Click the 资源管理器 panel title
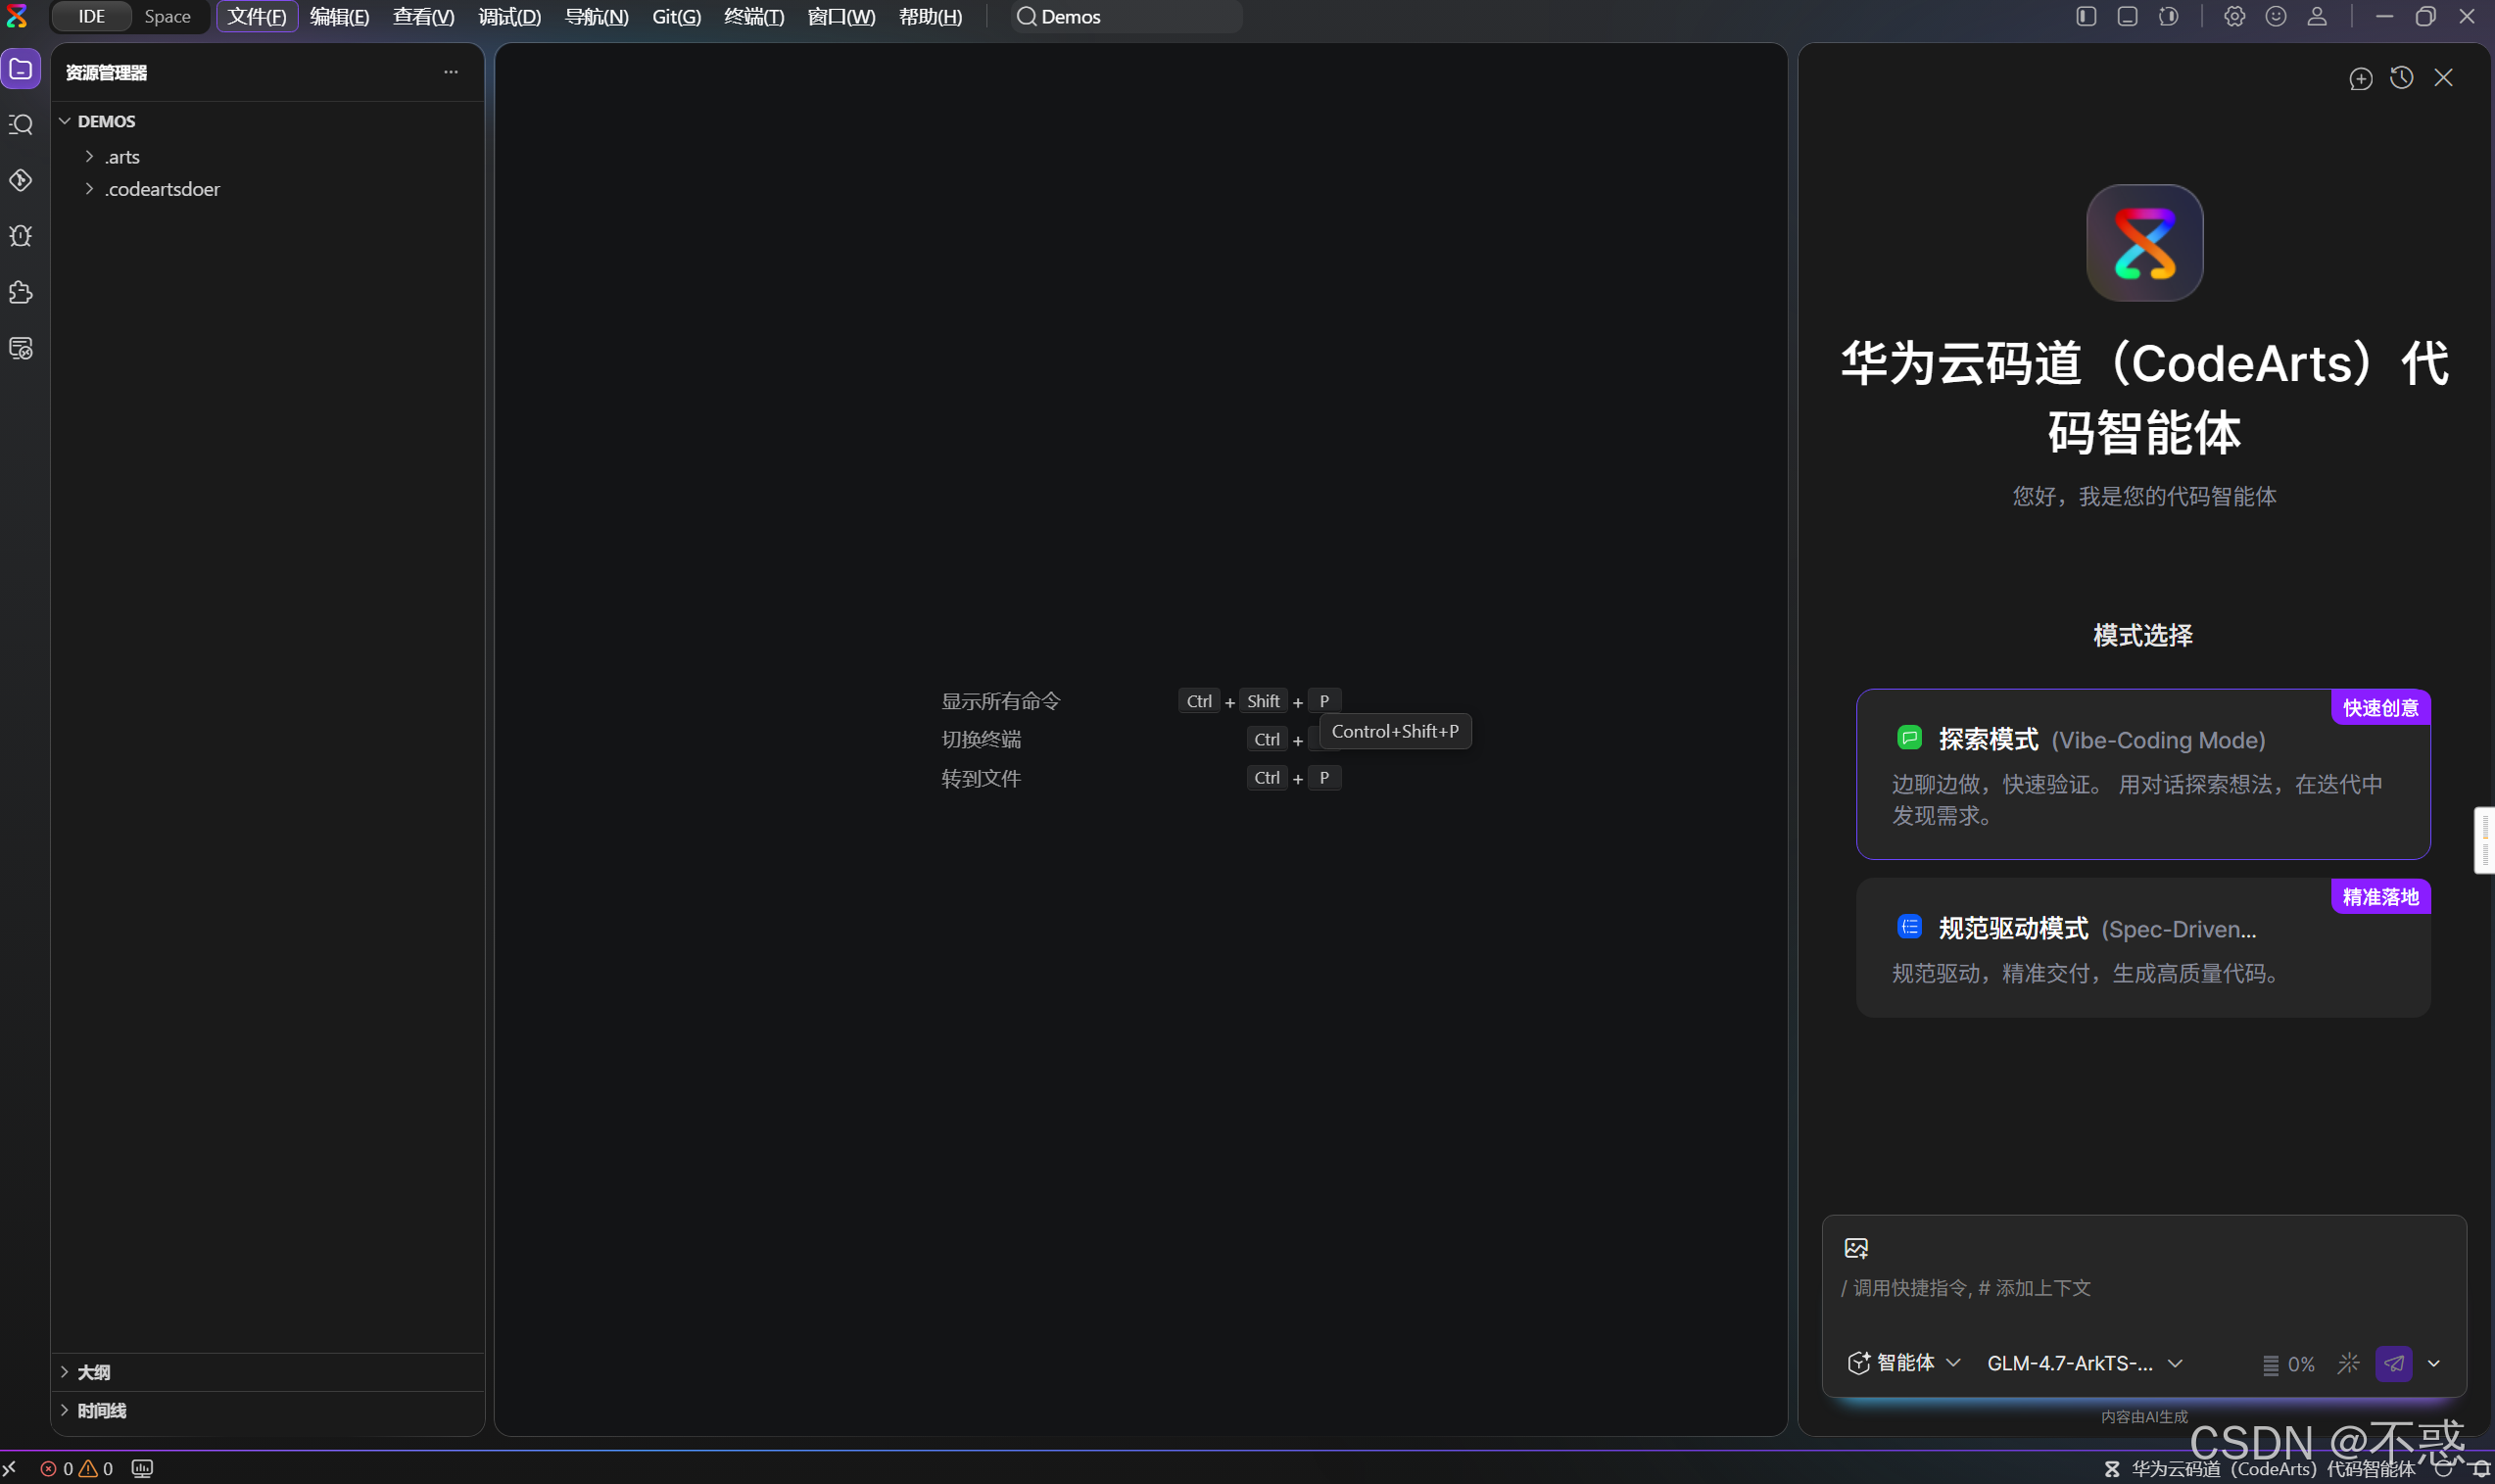The width and height of the screenshot is (2495, 1484). (106, 72)
